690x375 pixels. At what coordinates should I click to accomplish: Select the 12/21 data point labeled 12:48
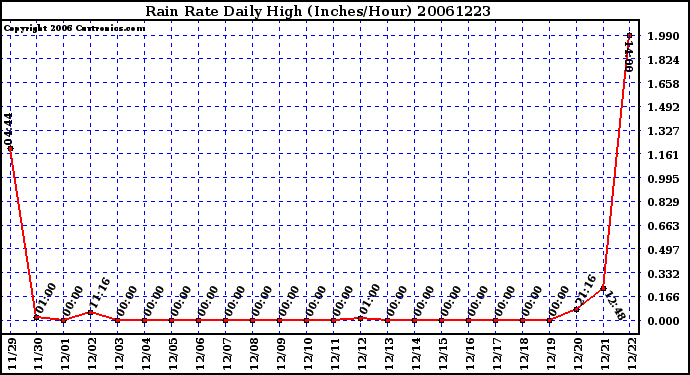[x=603, y=289]
